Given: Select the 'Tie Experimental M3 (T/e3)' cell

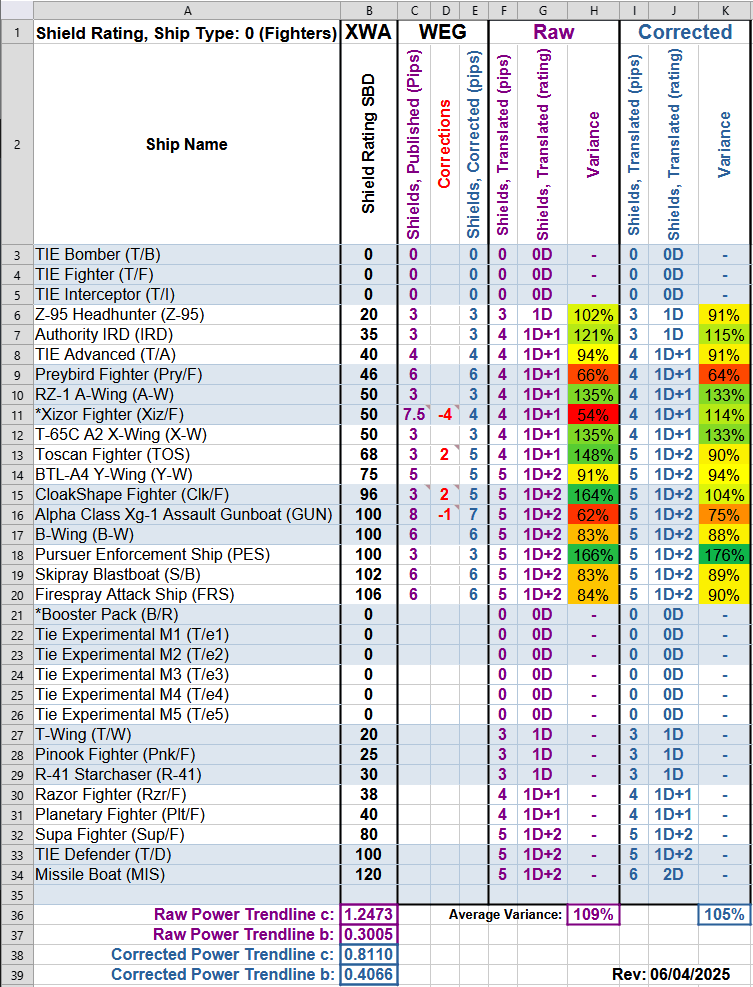Looking at the screenshot, I should click(187, 675).
